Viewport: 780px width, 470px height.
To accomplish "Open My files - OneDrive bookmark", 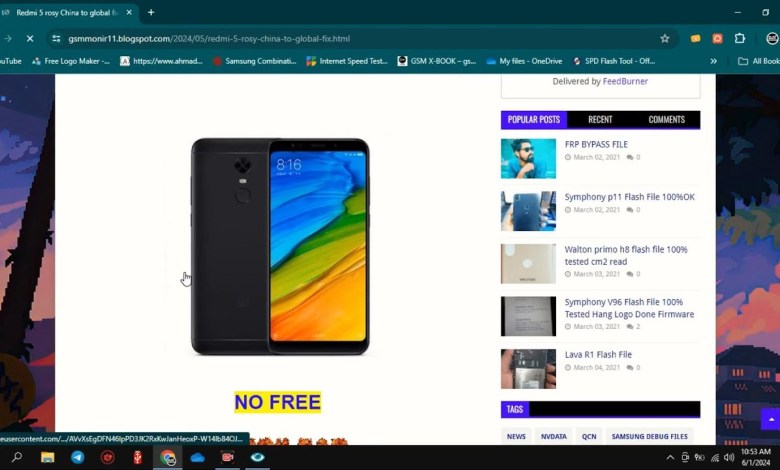I will 524,61.
